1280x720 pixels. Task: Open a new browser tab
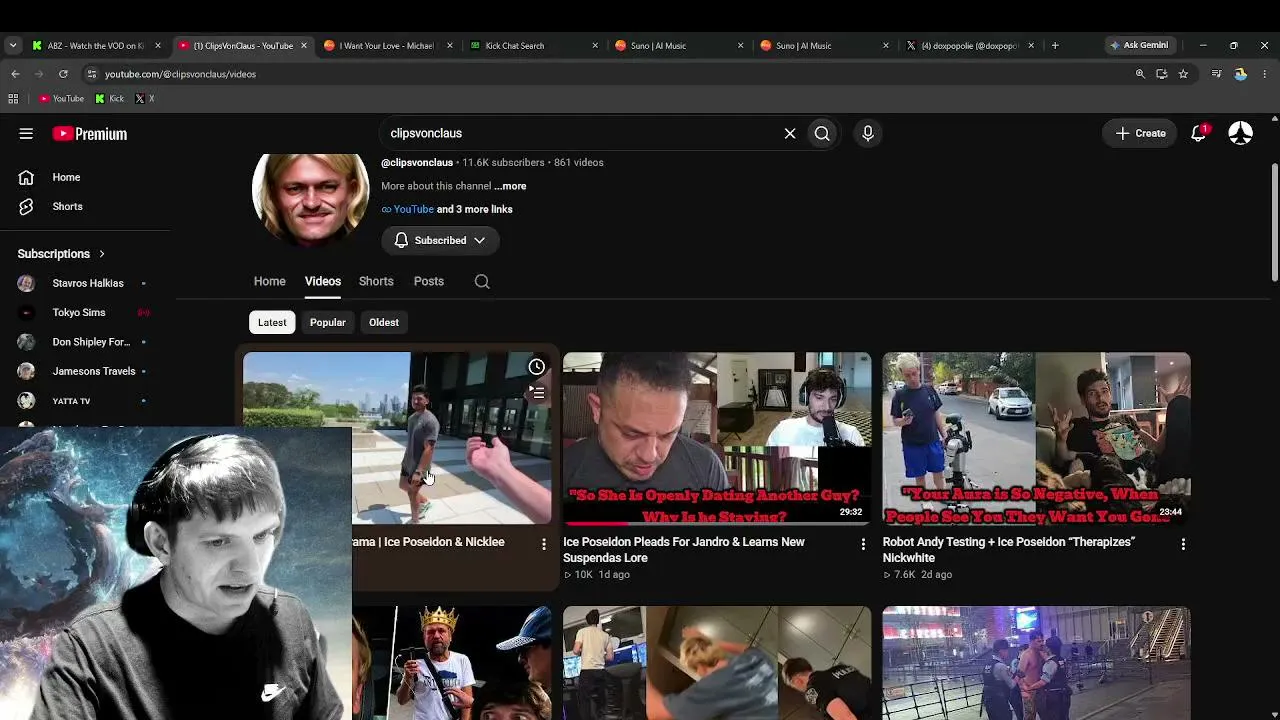[x=1055, y=45]
